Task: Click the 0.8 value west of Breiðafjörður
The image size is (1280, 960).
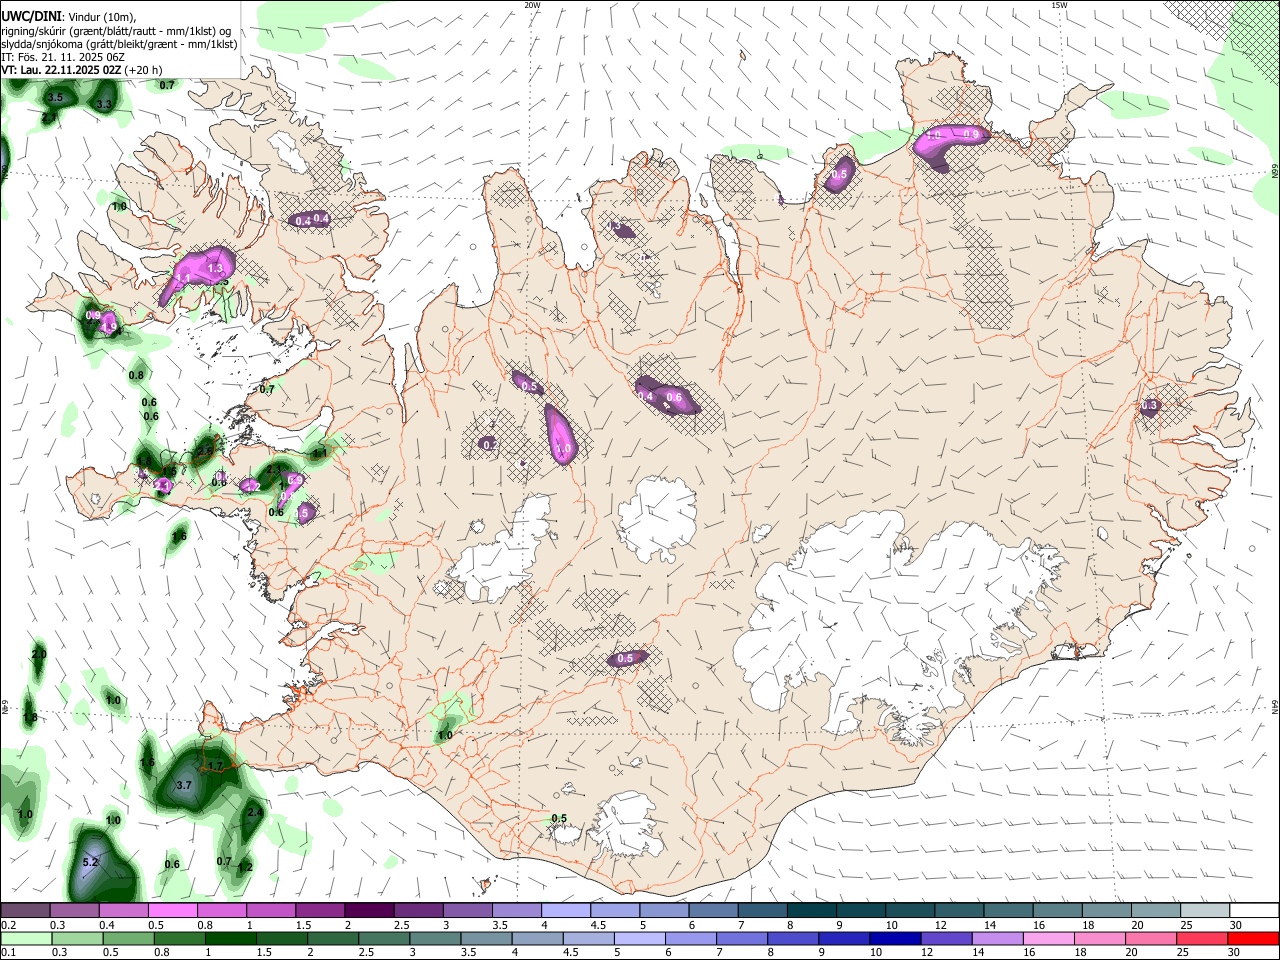Action: 136,375
